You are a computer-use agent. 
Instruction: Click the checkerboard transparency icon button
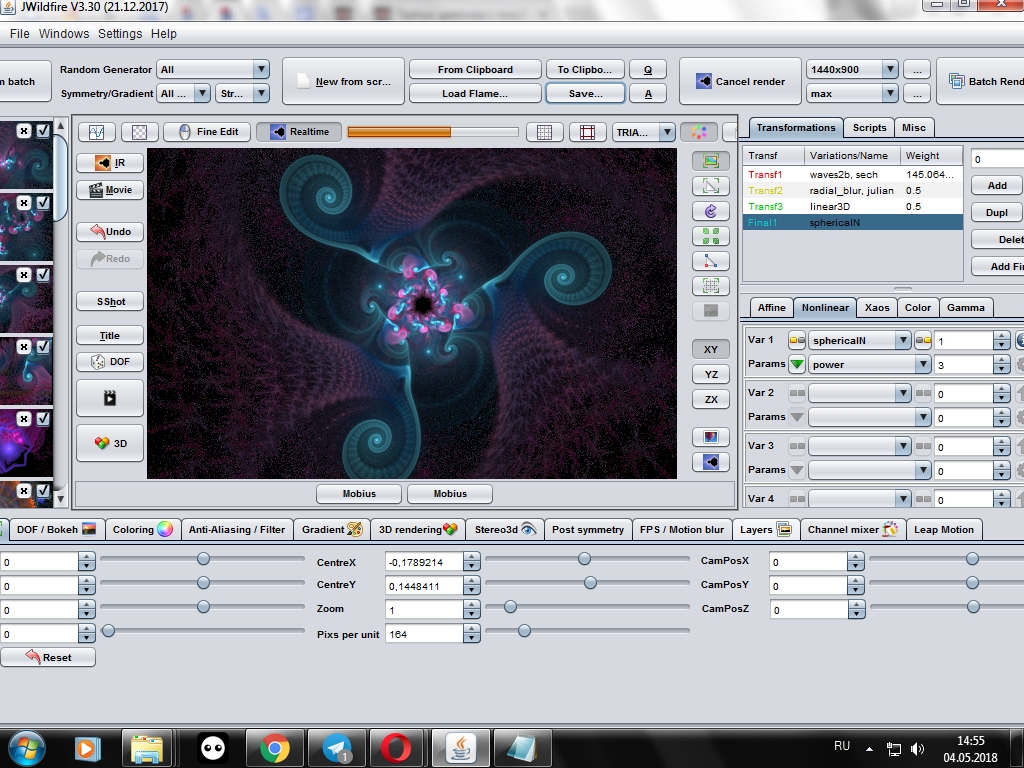coord(139,132)
